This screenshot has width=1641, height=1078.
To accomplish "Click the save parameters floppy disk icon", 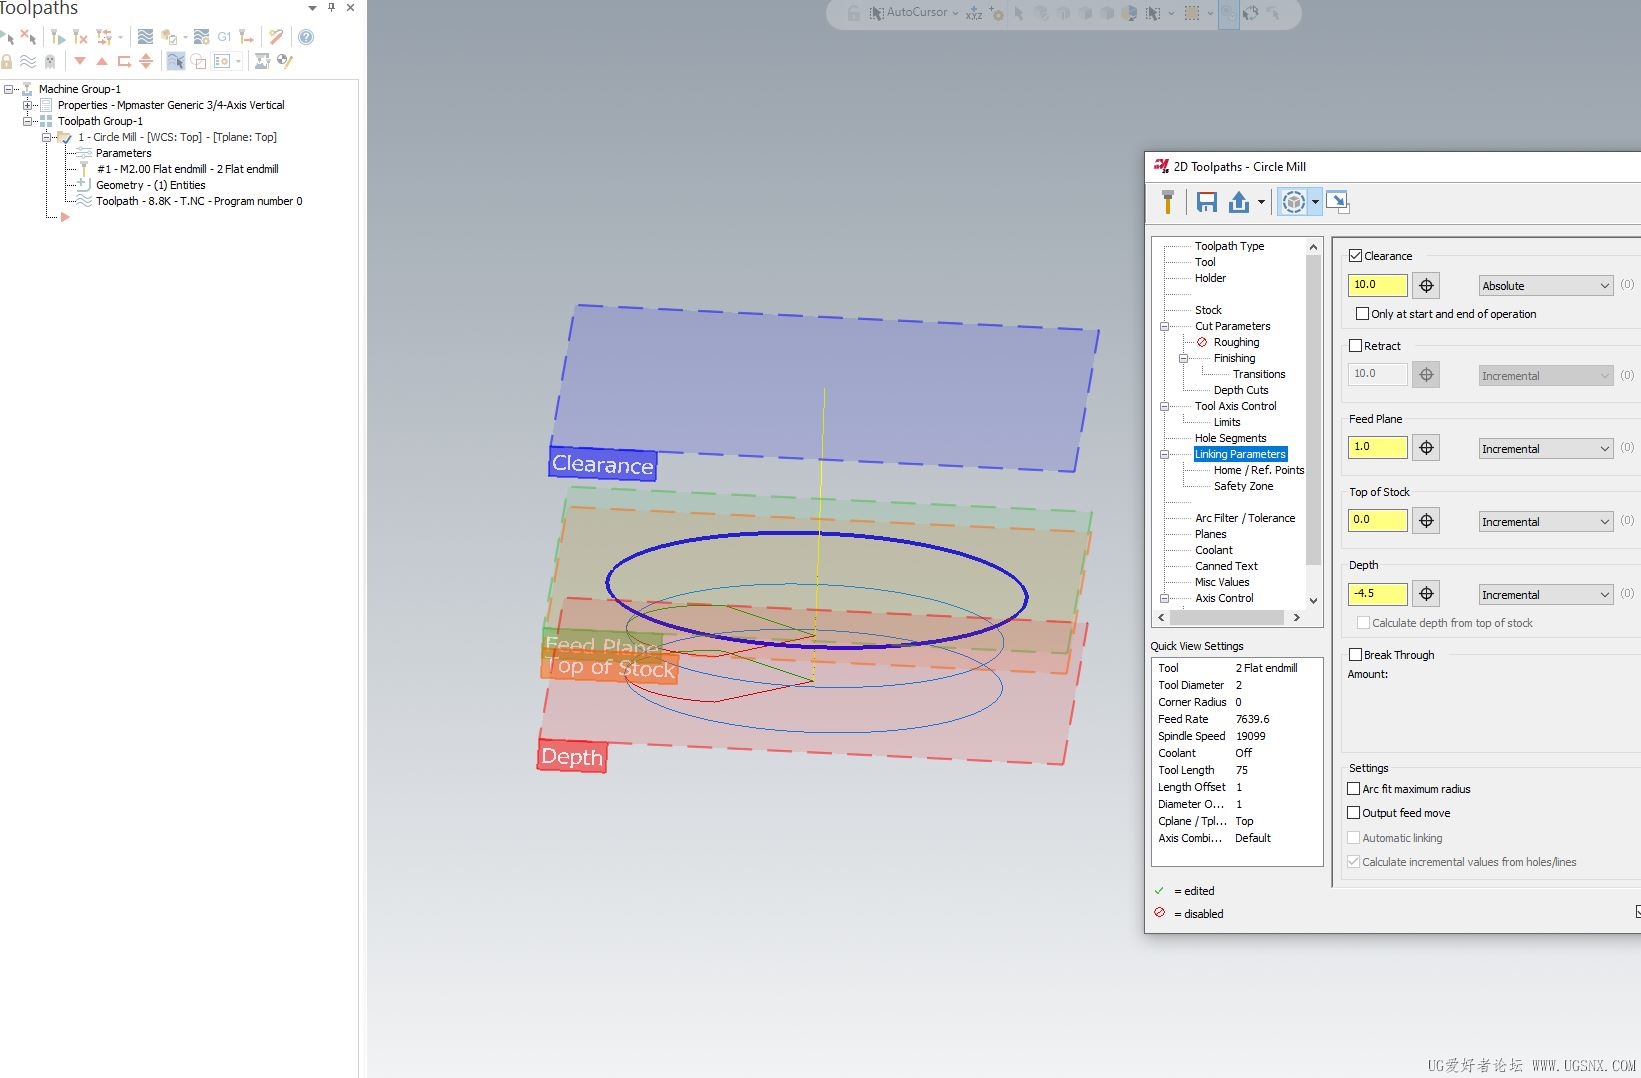I will 1207,202.
